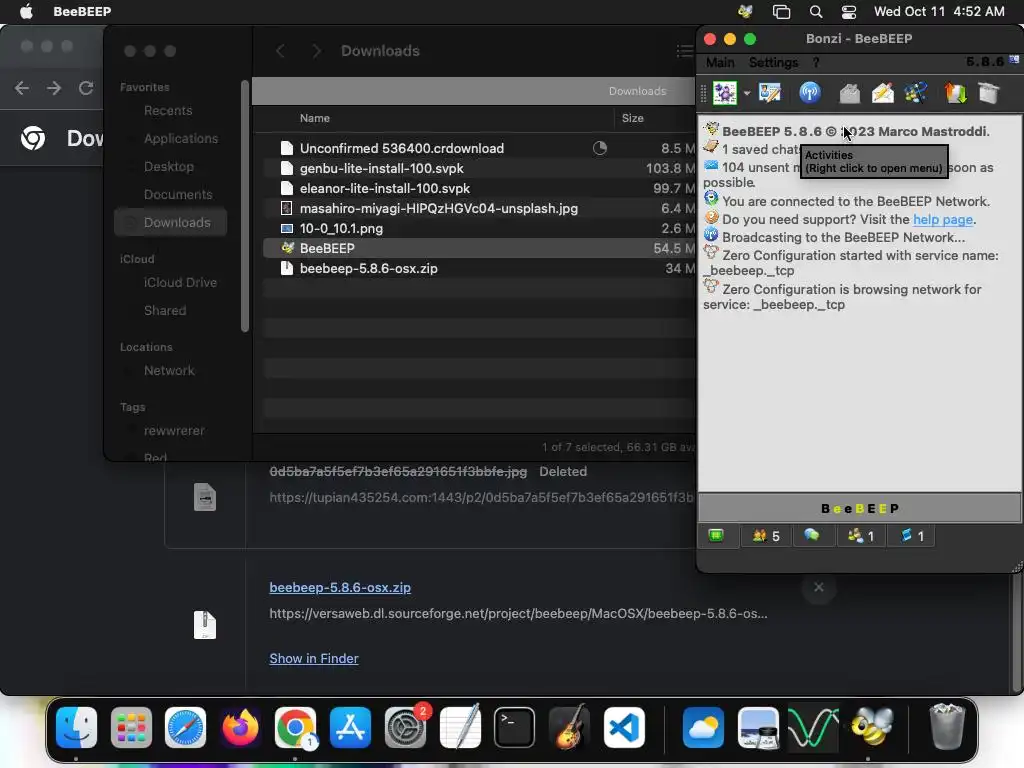
Task: Select the chat bubbles tab in BeeBEEP
Action: point(812,536)
